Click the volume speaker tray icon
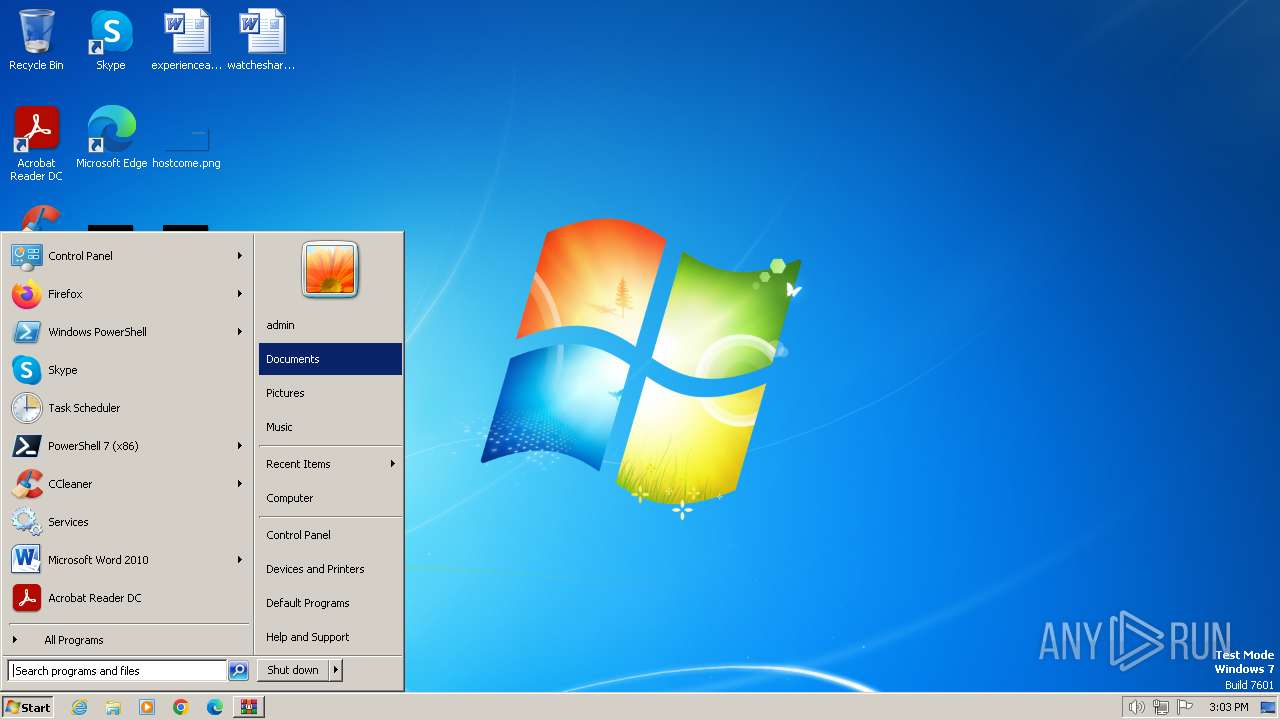1280x720 pixels. (x=1136, y=707)
